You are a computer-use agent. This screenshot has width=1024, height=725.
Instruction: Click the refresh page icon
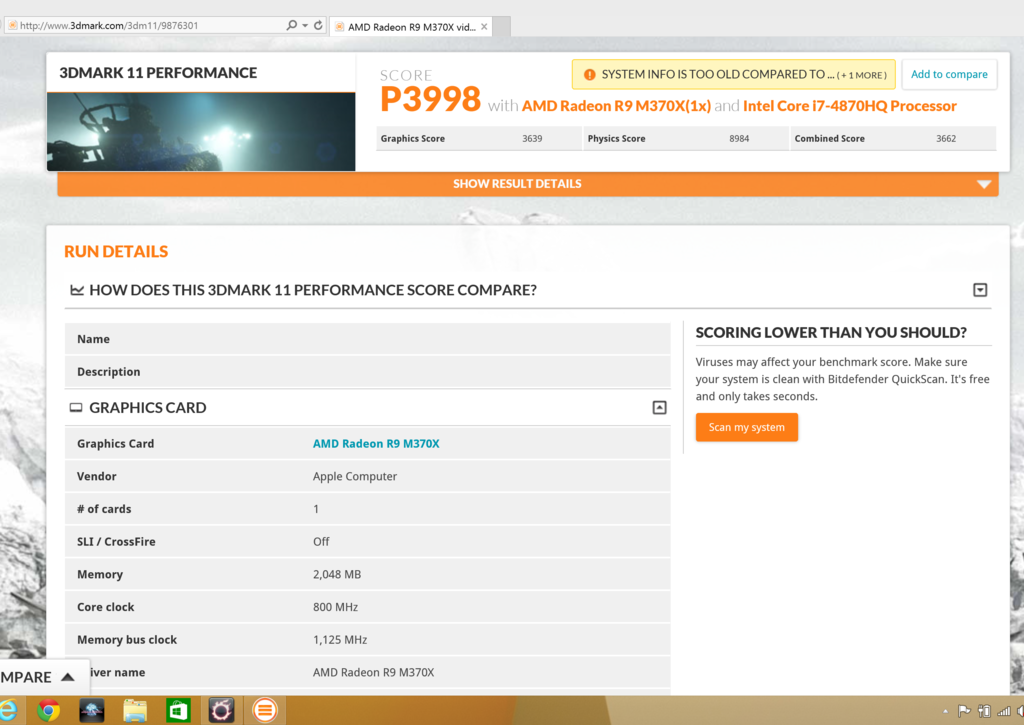318,25
